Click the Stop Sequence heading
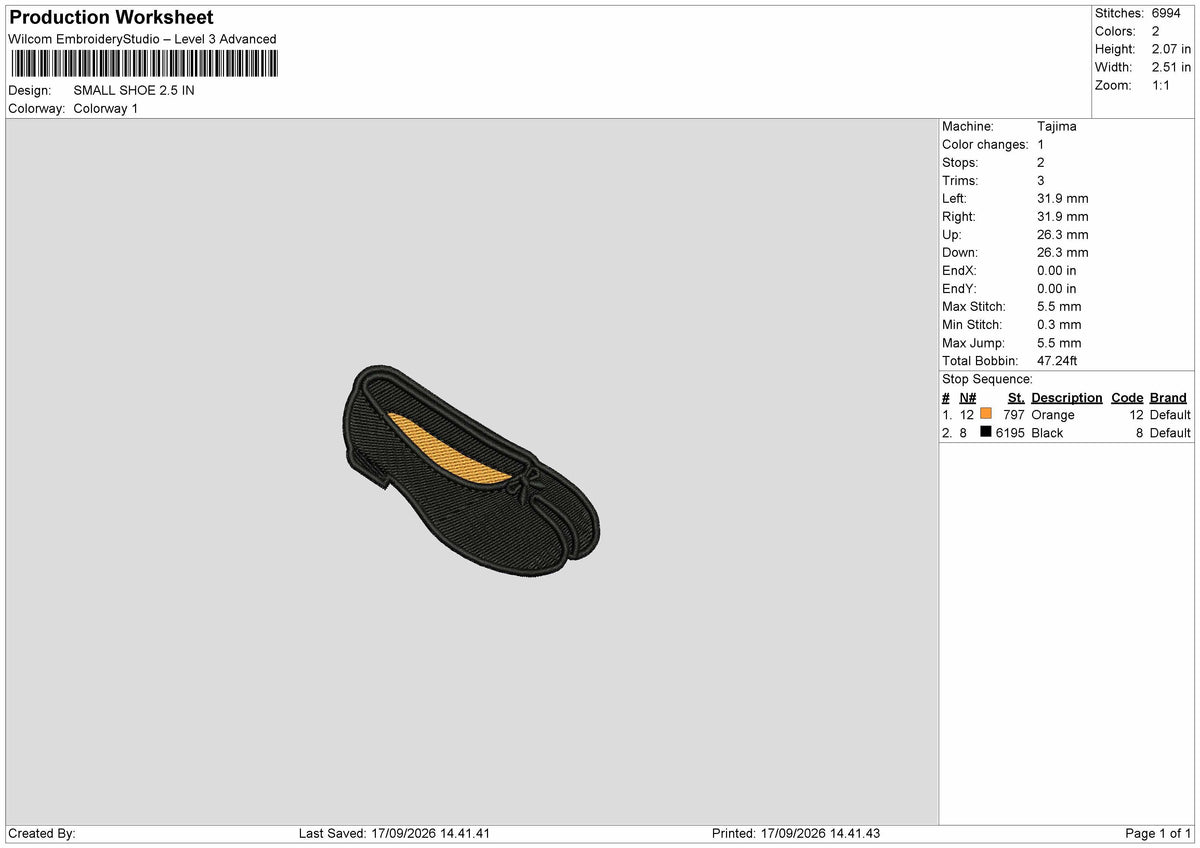 (987, 379)
